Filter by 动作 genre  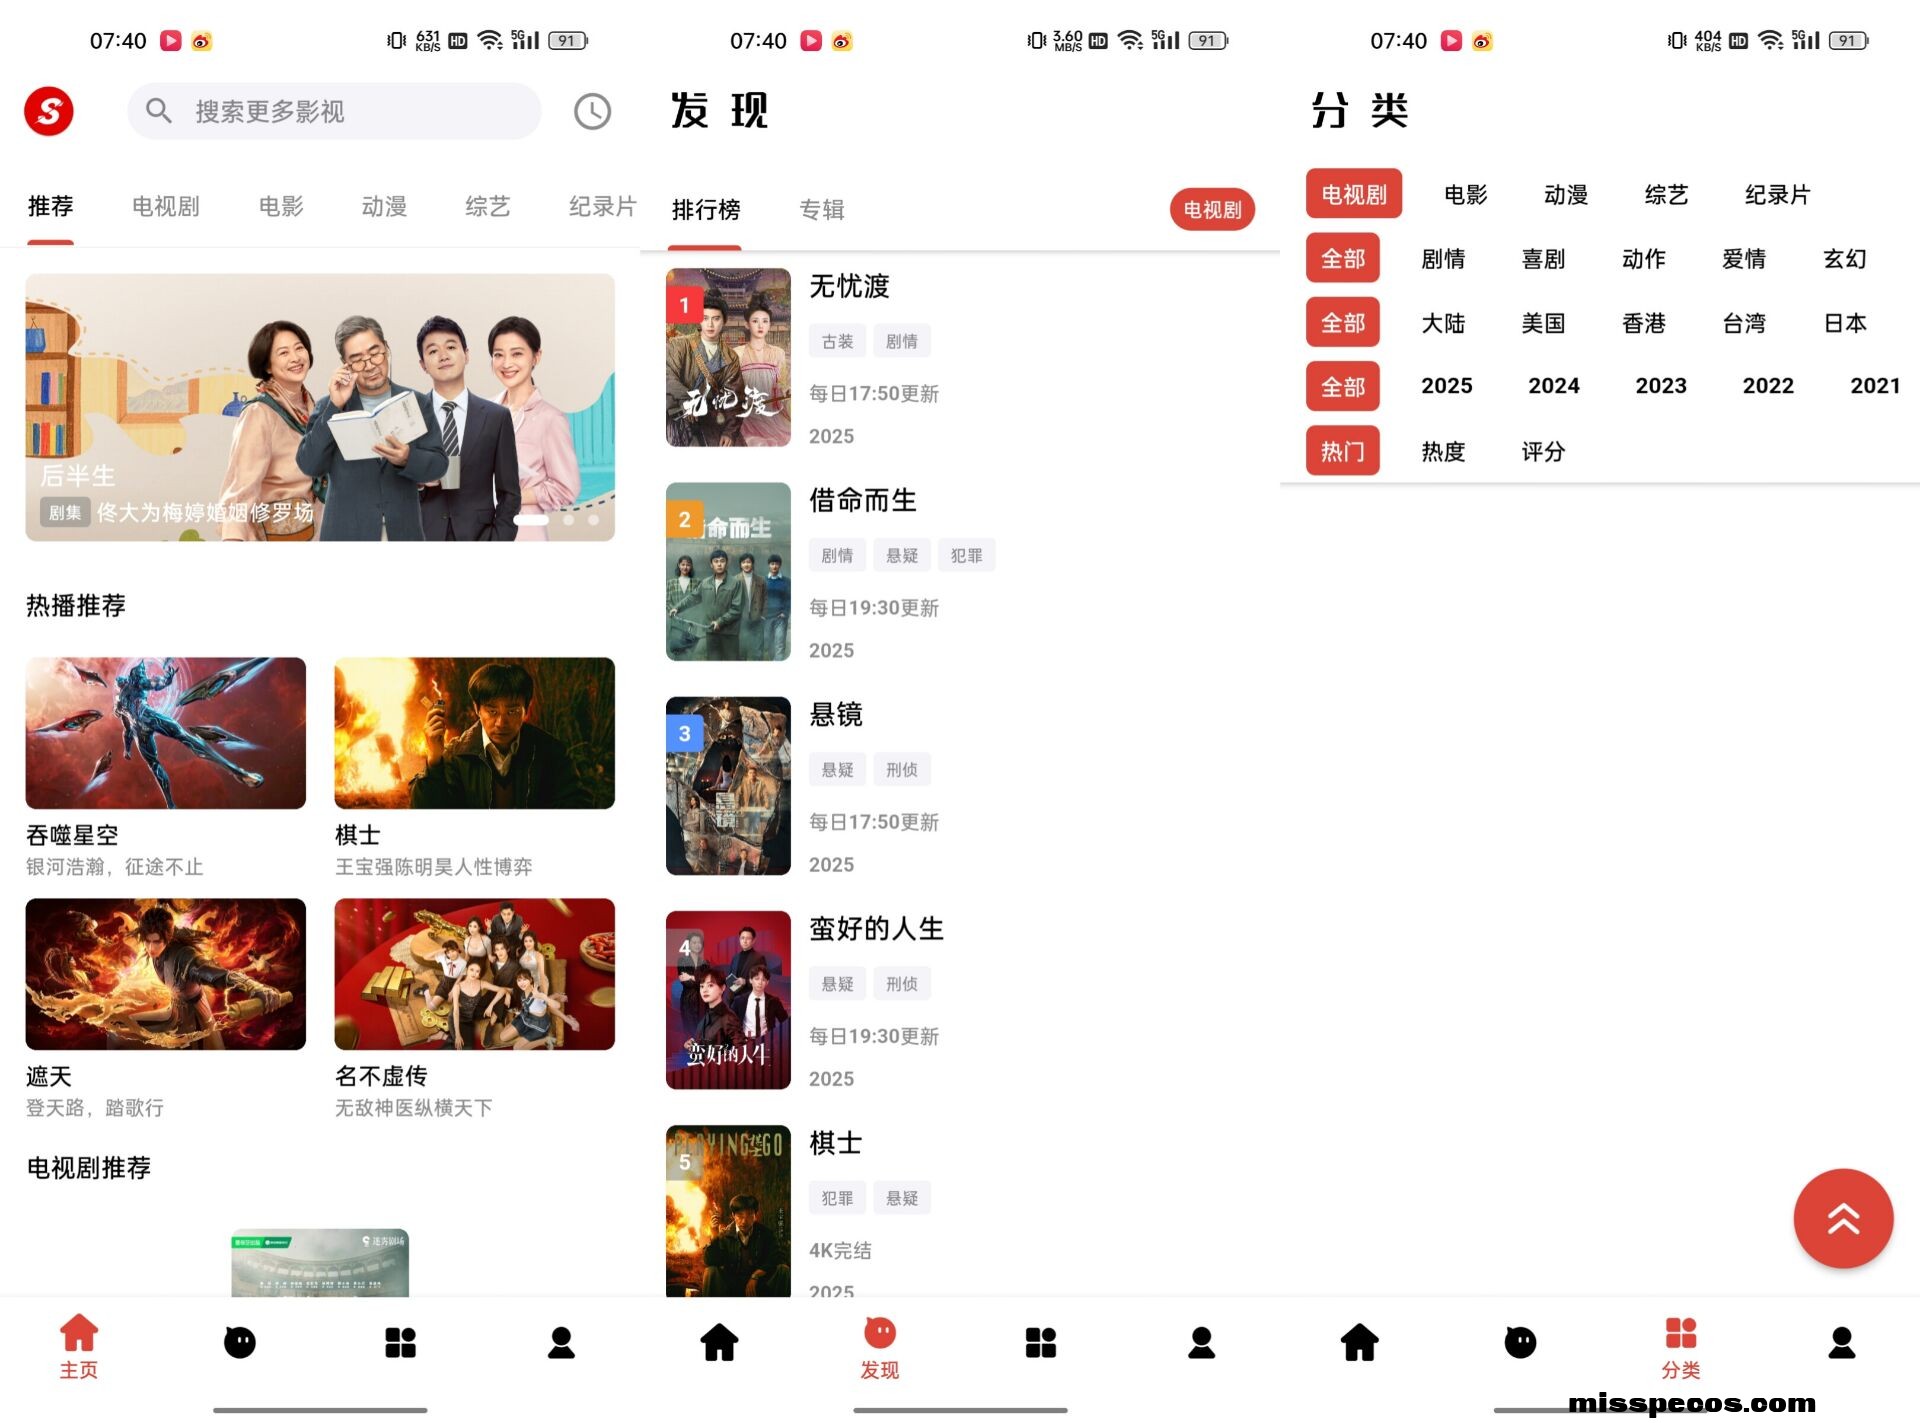(x=1644, y=258)
